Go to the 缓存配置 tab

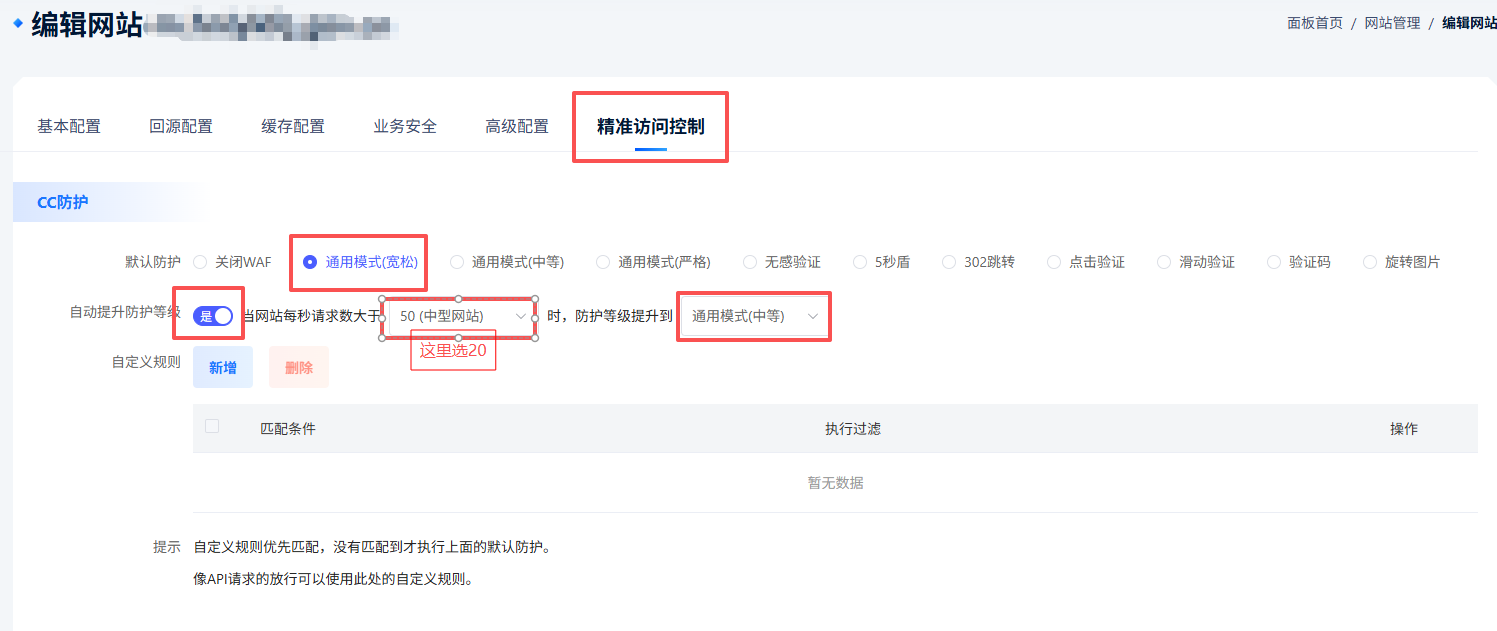(x=293, y=127)
